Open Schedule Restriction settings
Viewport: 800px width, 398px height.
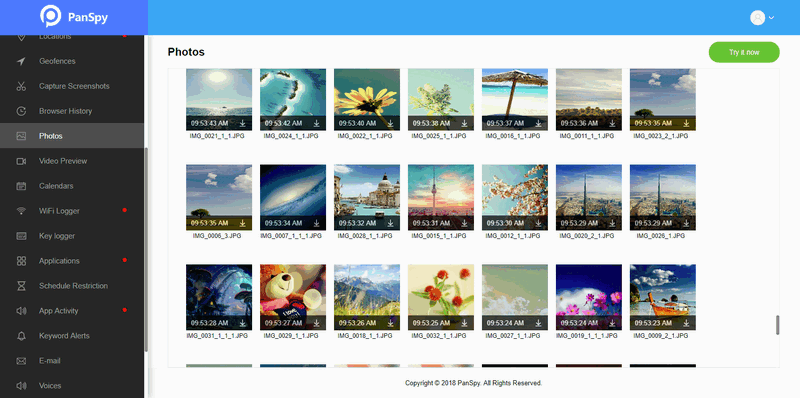pyautogui.click(x=72, y=286)
